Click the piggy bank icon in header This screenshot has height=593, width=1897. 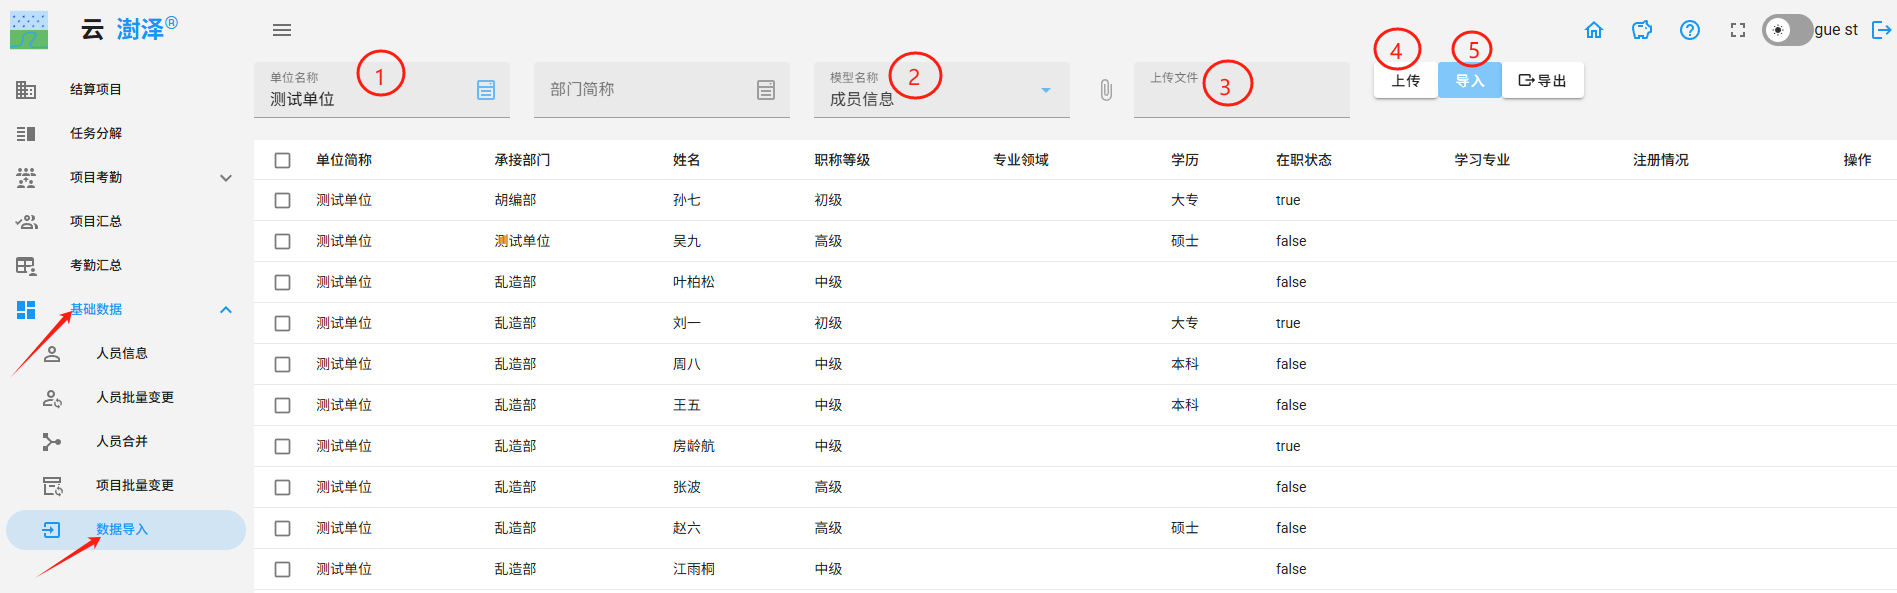1642,30
